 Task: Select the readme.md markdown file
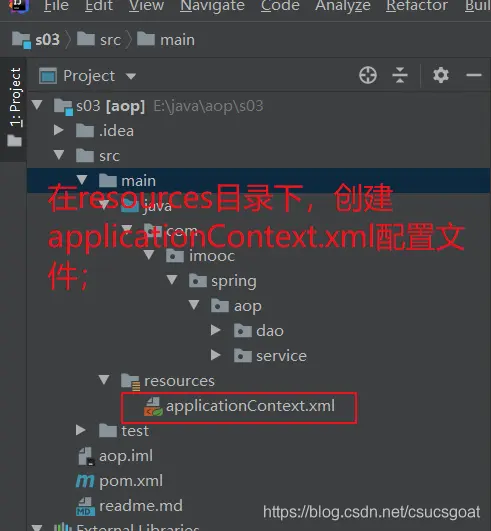click(129, 506)
